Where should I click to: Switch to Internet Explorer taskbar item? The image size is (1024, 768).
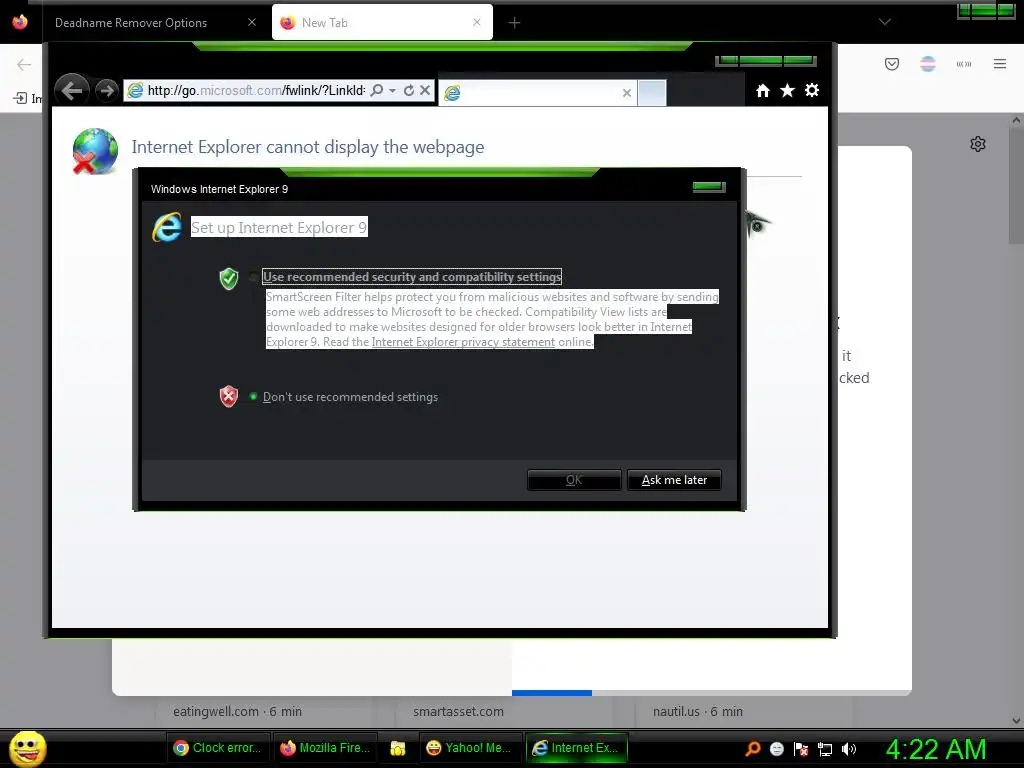click(576, 748)
